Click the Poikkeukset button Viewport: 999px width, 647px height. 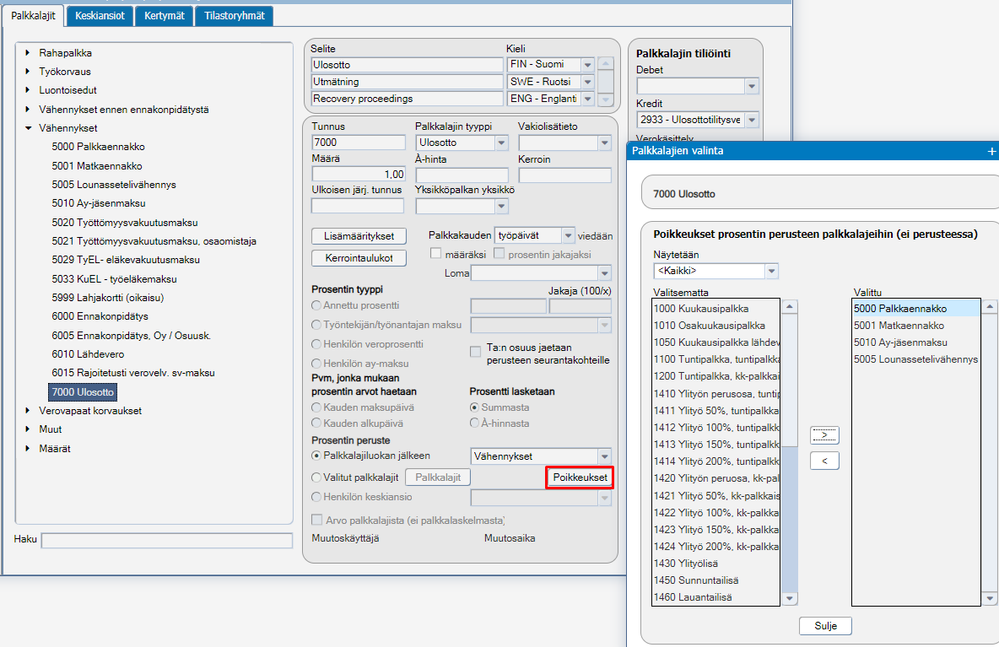click(580, 478)
